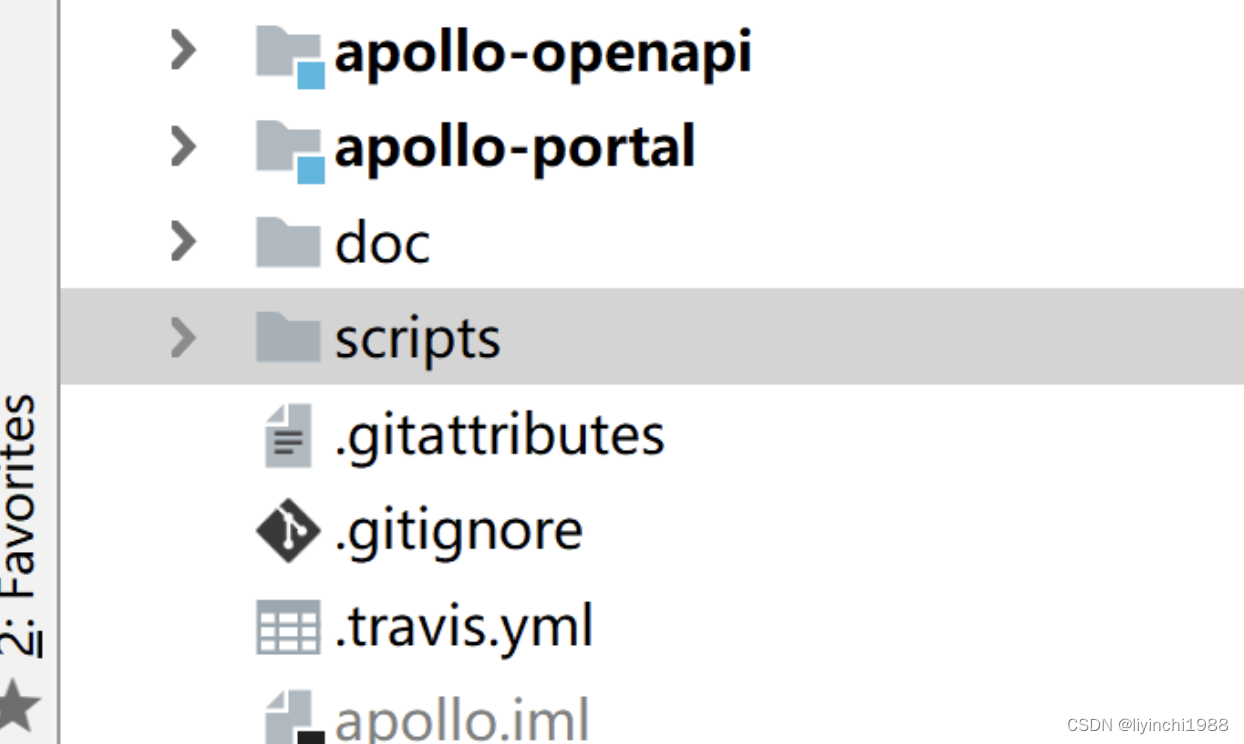Click the apollo-portal module folder icon
Screen dimensions: 1244x744
coord(288,146)
